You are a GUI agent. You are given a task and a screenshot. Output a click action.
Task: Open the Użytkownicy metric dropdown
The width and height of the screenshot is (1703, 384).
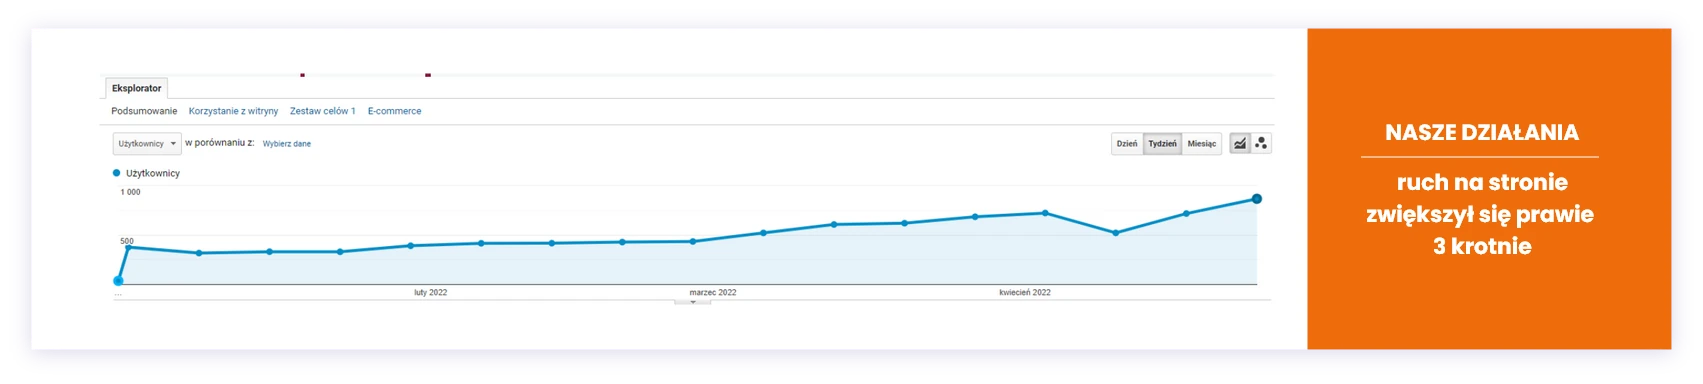point(147,144)
